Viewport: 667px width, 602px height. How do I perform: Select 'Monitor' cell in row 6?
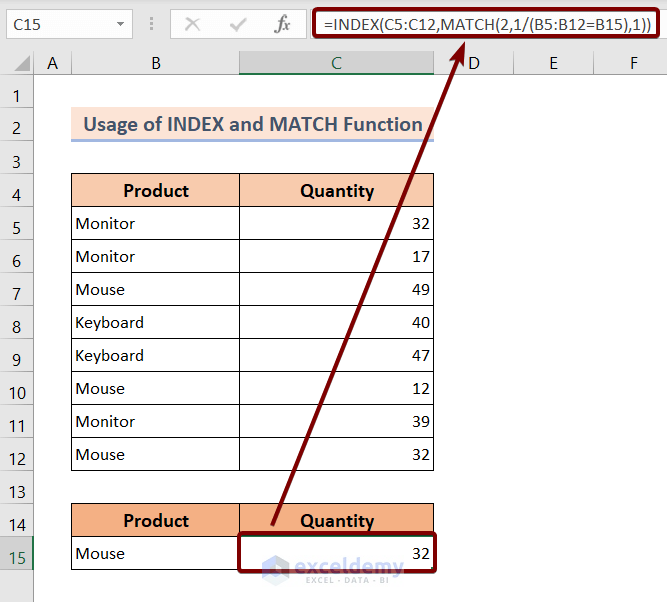[x=156, y=257]
